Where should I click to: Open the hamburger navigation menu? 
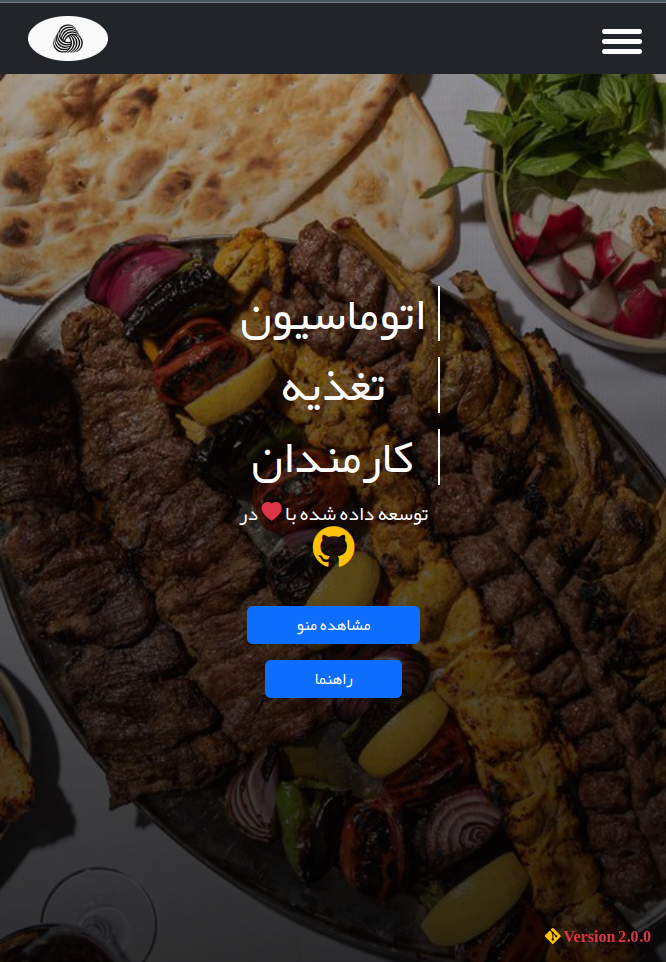[x=622, y=40]
